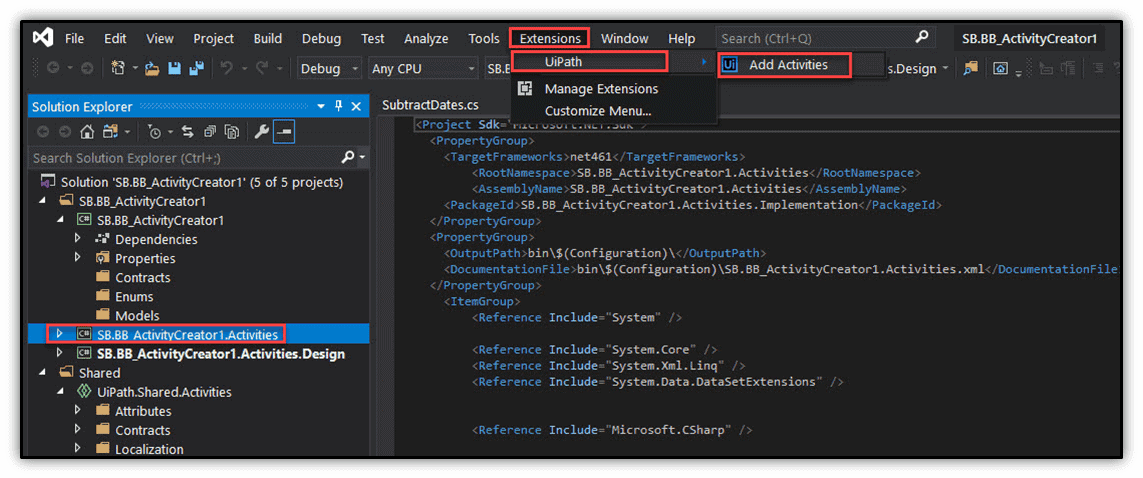Image resolution: width=1143 pixels, height=478 pixels.
Task: Open the Extensions menu
Action: pyautogui.click(x=550, y=39)
